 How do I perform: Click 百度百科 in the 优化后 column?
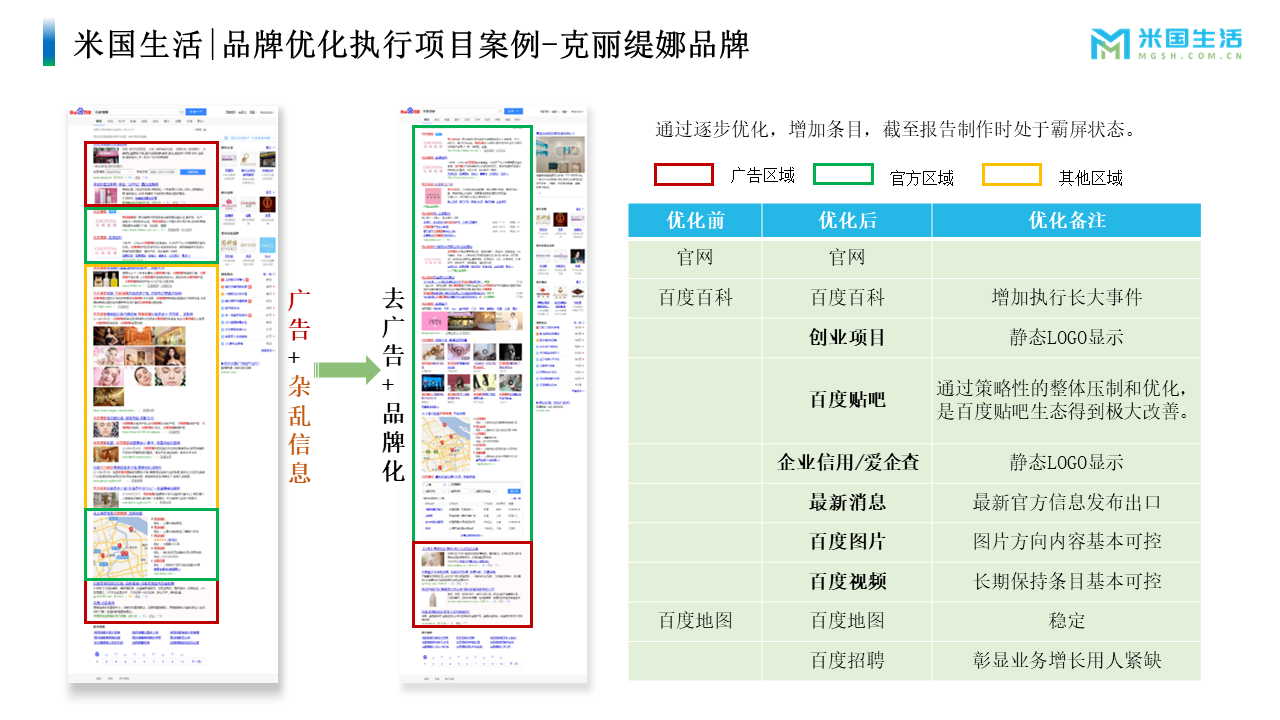click(847, 298)
